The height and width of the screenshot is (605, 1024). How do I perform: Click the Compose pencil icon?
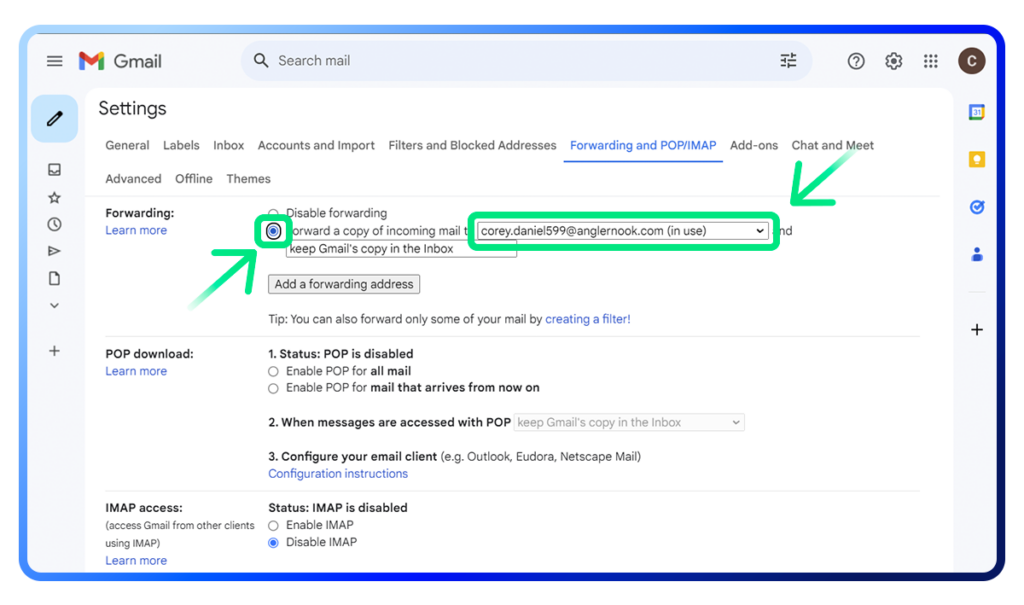coord(55,119)
